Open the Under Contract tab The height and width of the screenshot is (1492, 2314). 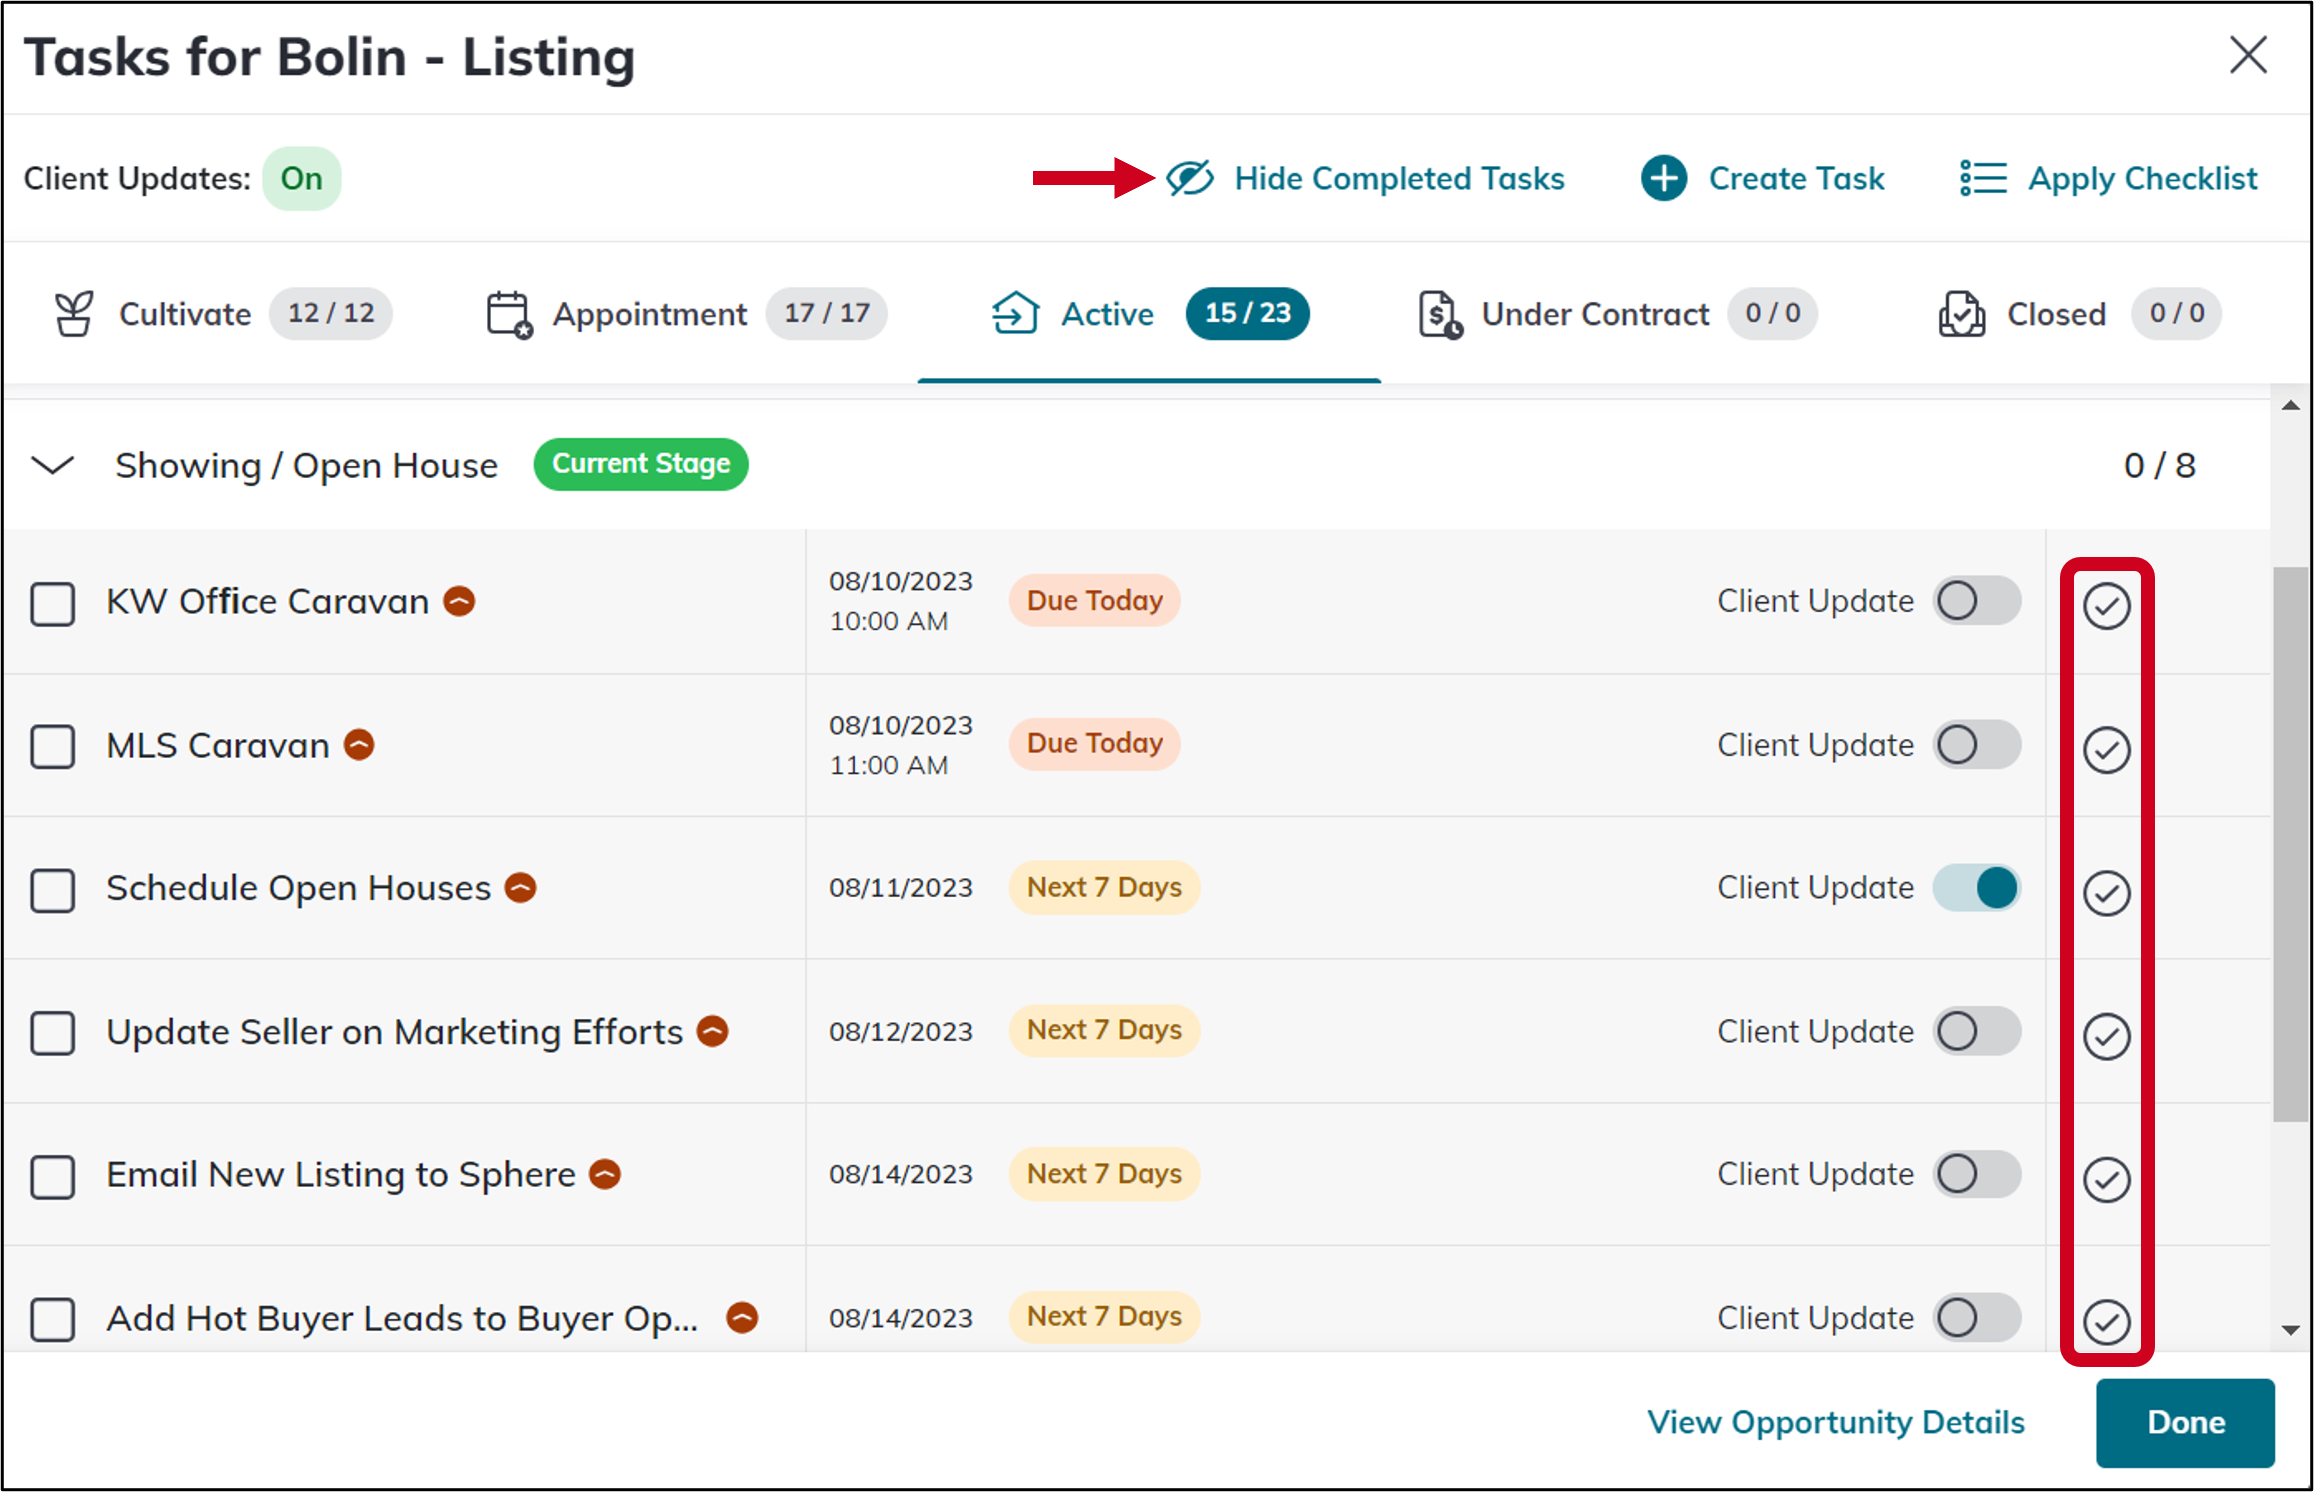(1594, 313)
